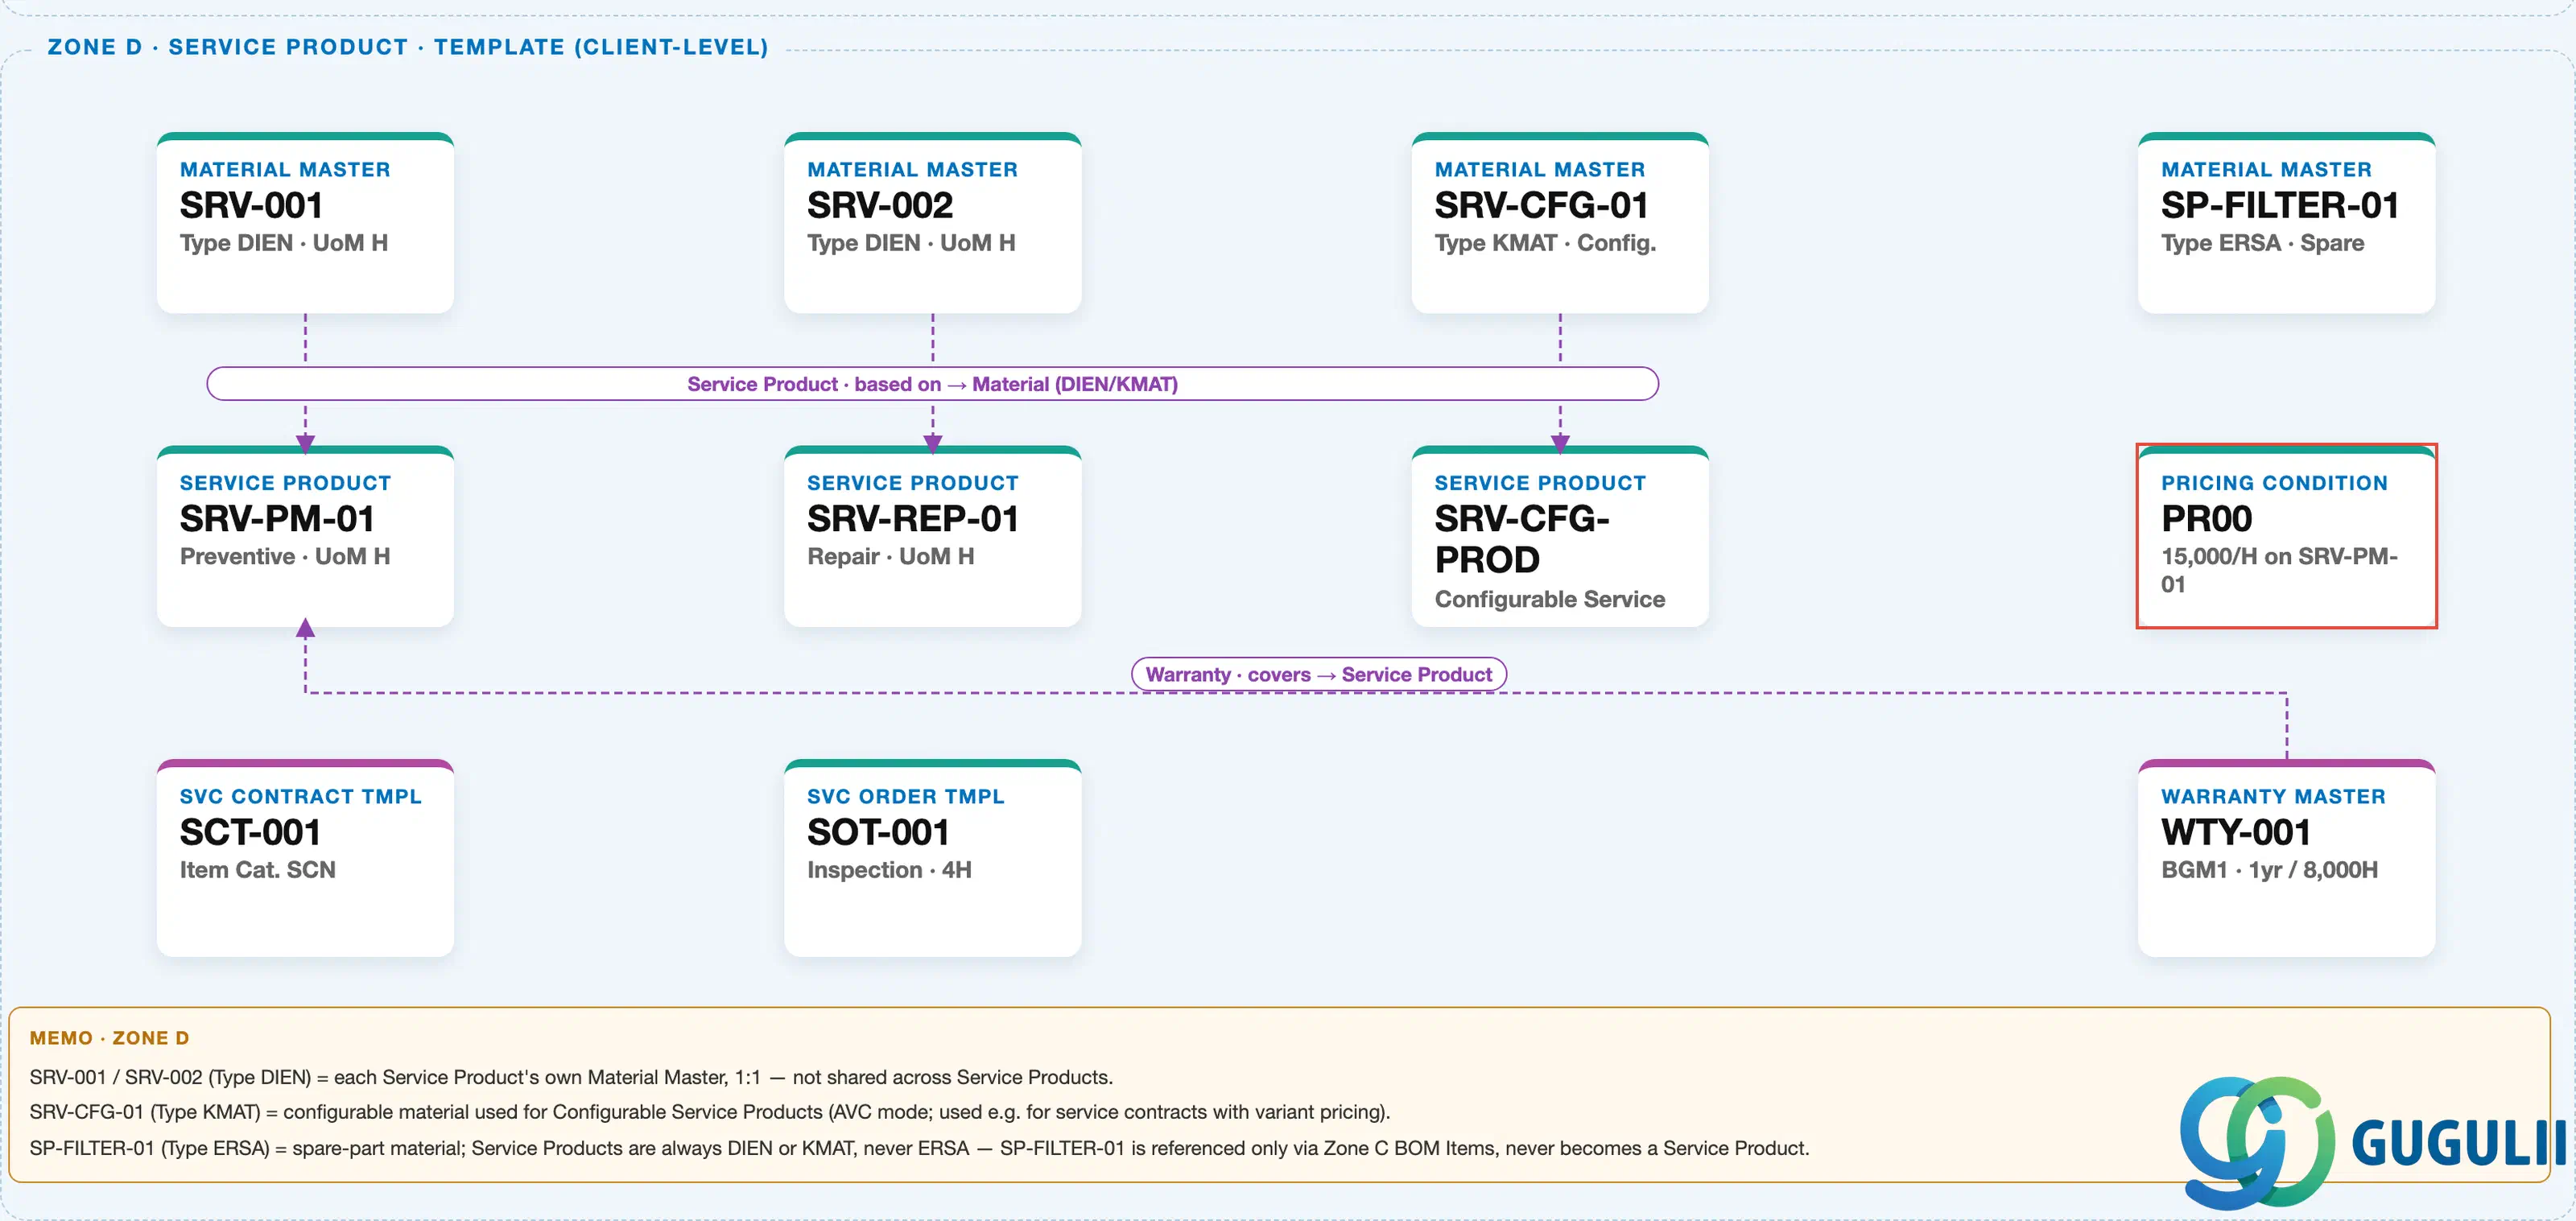Click the 'Type KMAT · Config.' text
This screenshot has height=1221, width=2576.
1545,243
